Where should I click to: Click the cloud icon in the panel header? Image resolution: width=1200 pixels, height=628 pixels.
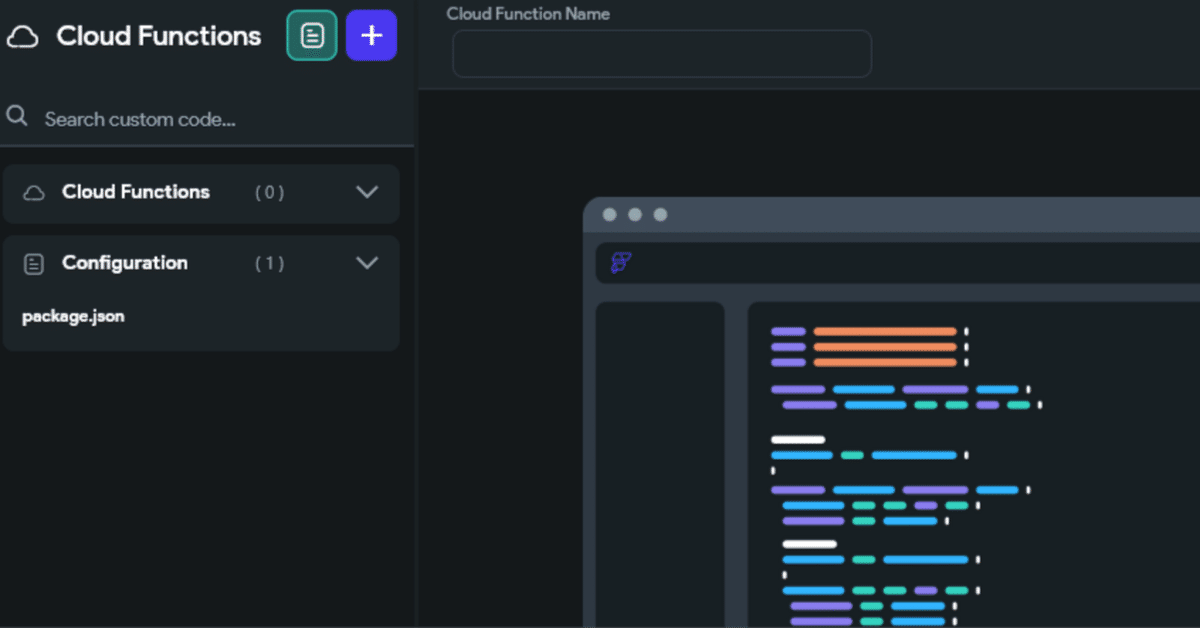[x=23, y=36]
